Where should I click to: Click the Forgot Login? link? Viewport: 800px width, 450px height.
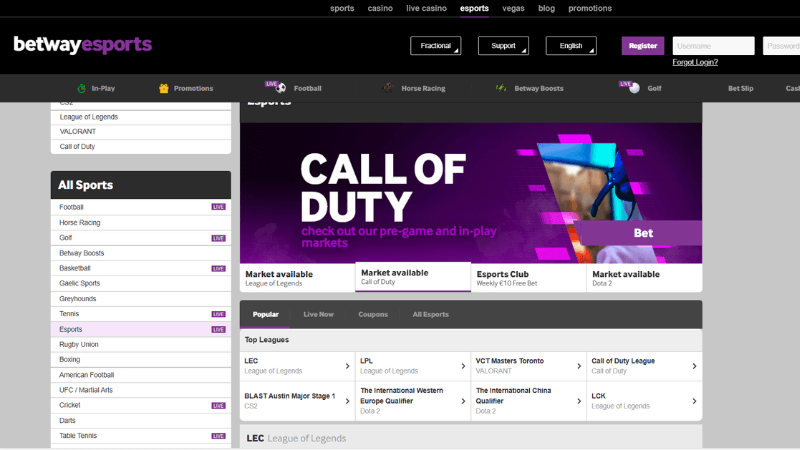pos(695,62)
